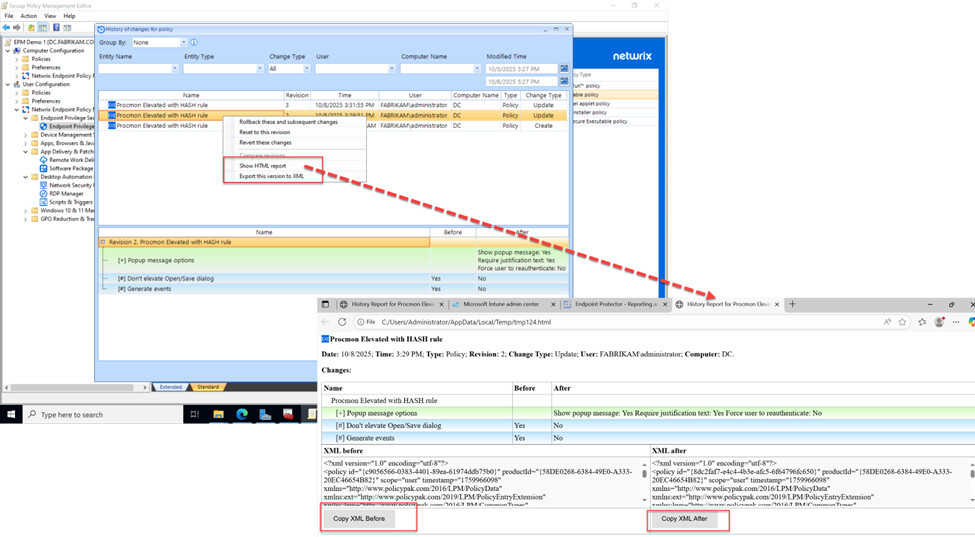Open the Task View taskbar icon

(x=195, y=414)
